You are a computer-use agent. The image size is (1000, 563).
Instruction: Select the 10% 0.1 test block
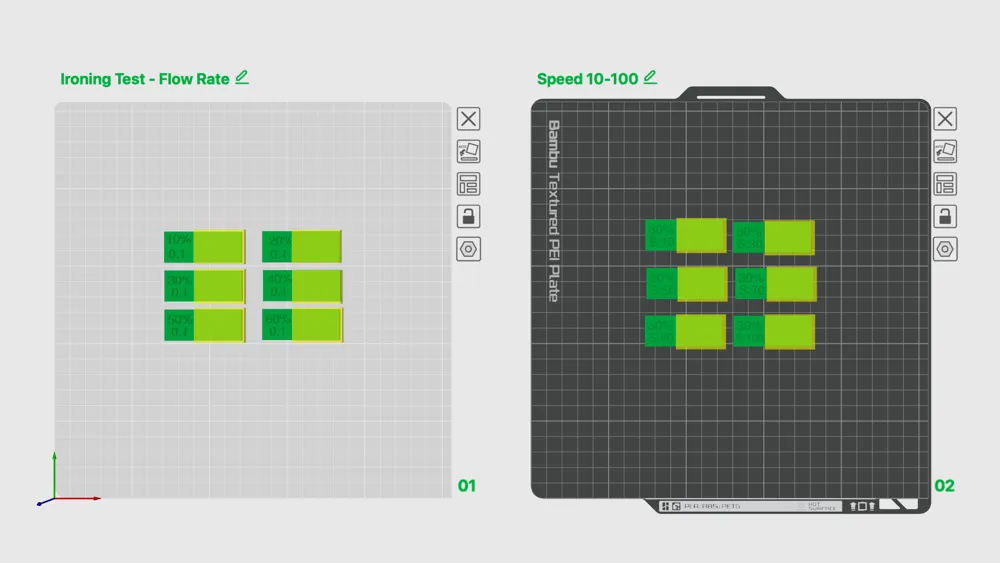coord(204,247)
